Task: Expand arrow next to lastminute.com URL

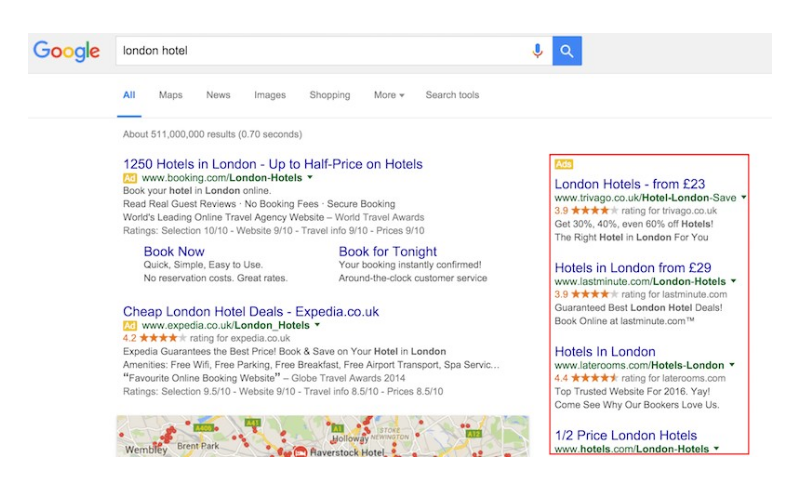Action: [734, 281]
